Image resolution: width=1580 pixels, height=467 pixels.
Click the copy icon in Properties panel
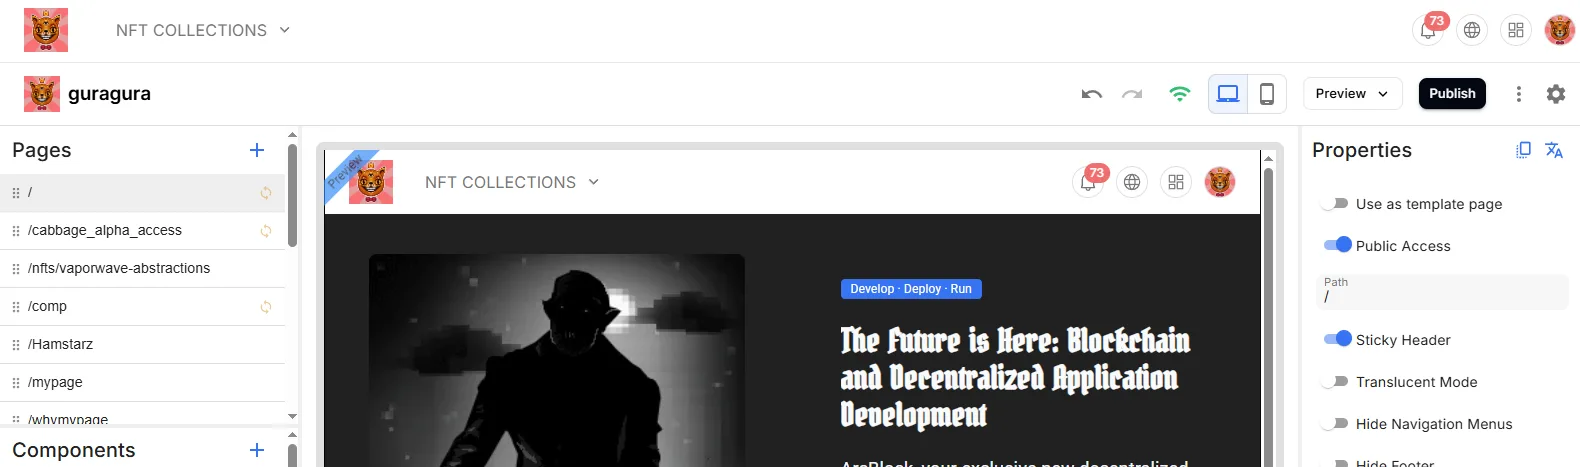coord(1523,150)
